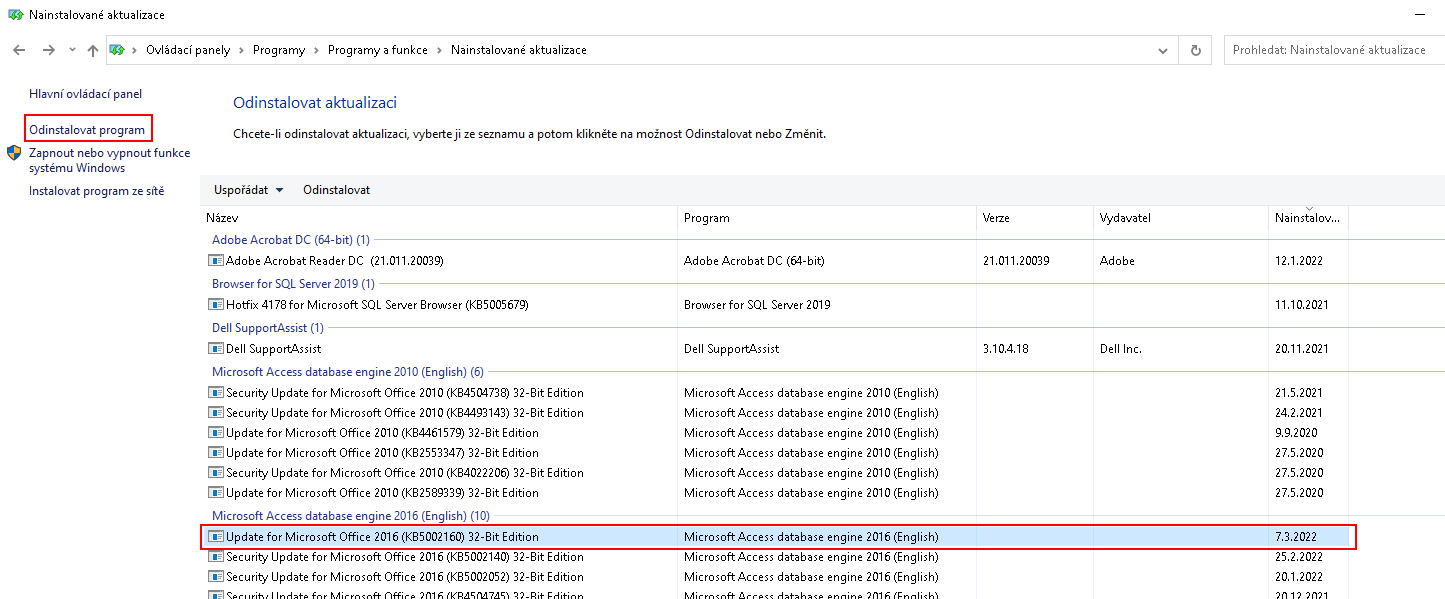Sort by Verze column header
This screenshot has height=599, width=1445.
click(x=1034, y=218)
